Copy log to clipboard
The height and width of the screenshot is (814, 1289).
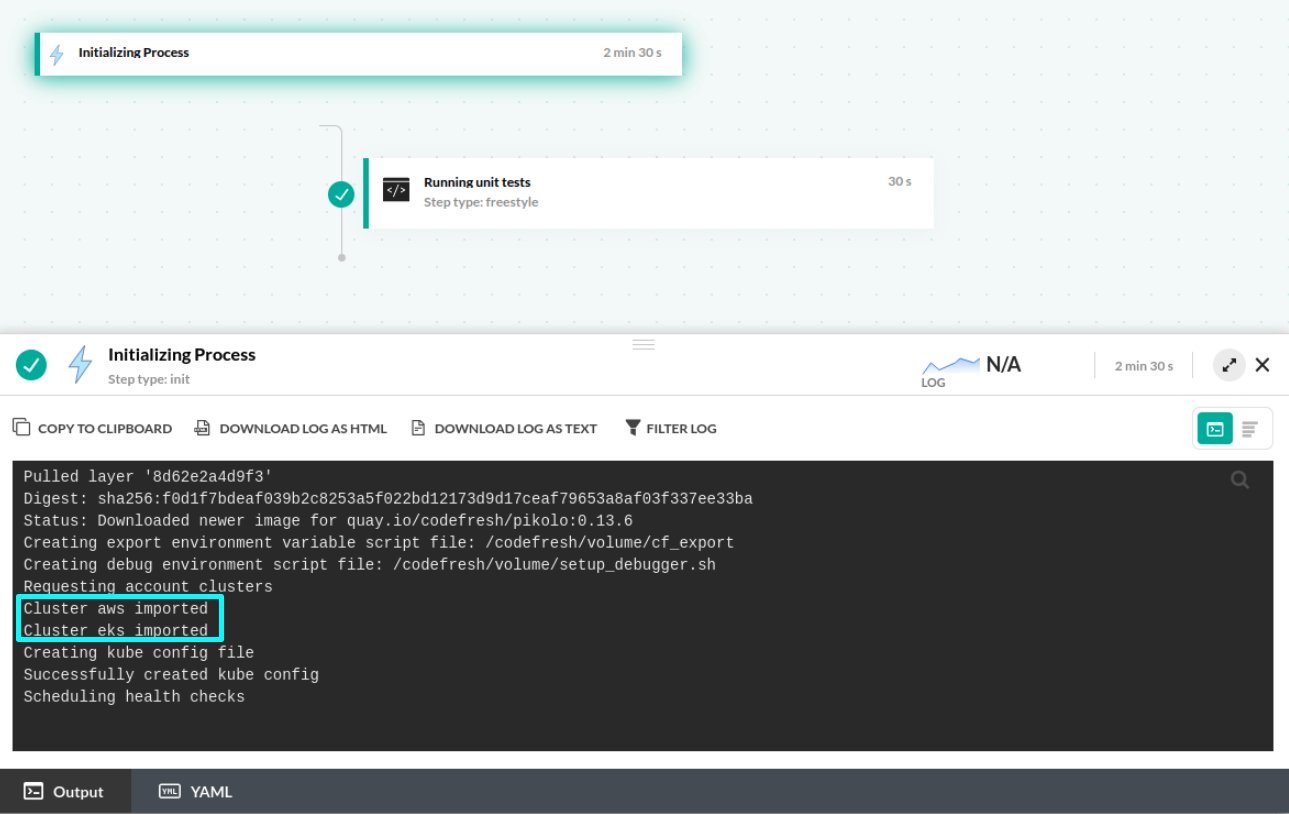pos(92,428)
